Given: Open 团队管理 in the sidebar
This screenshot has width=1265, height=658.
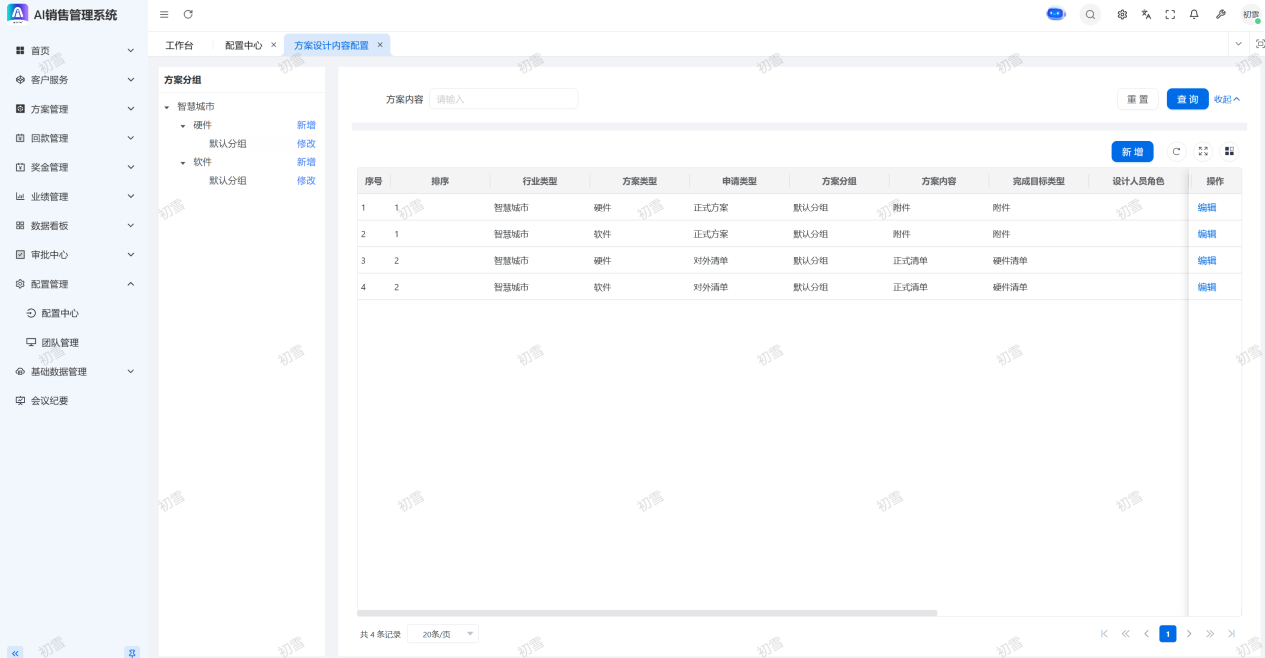Looking at the screenshot, I should [x=60, y=342].
